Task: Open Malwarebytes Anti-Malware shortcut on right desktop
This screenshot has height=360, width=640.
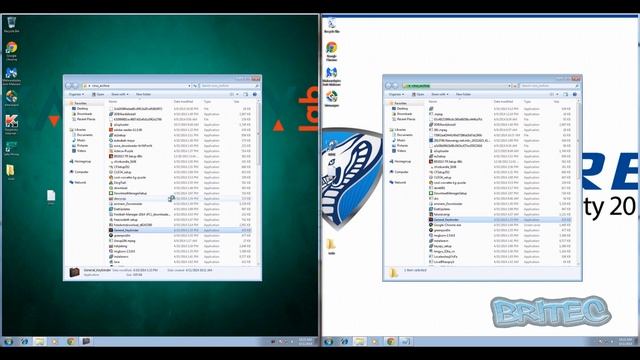Action: click(x=331, y=76)
